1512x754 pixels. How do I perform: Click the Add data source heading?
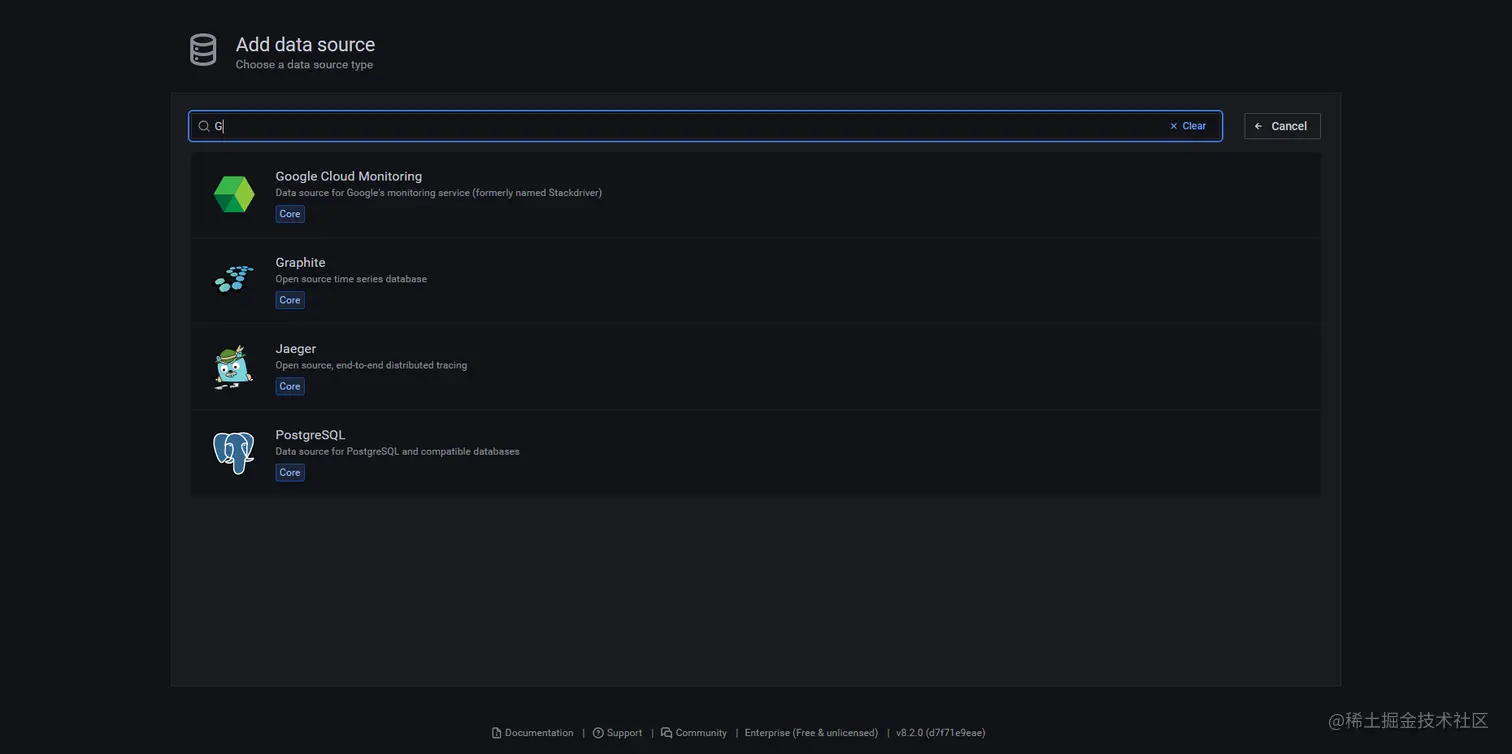(x=305, y=44)
